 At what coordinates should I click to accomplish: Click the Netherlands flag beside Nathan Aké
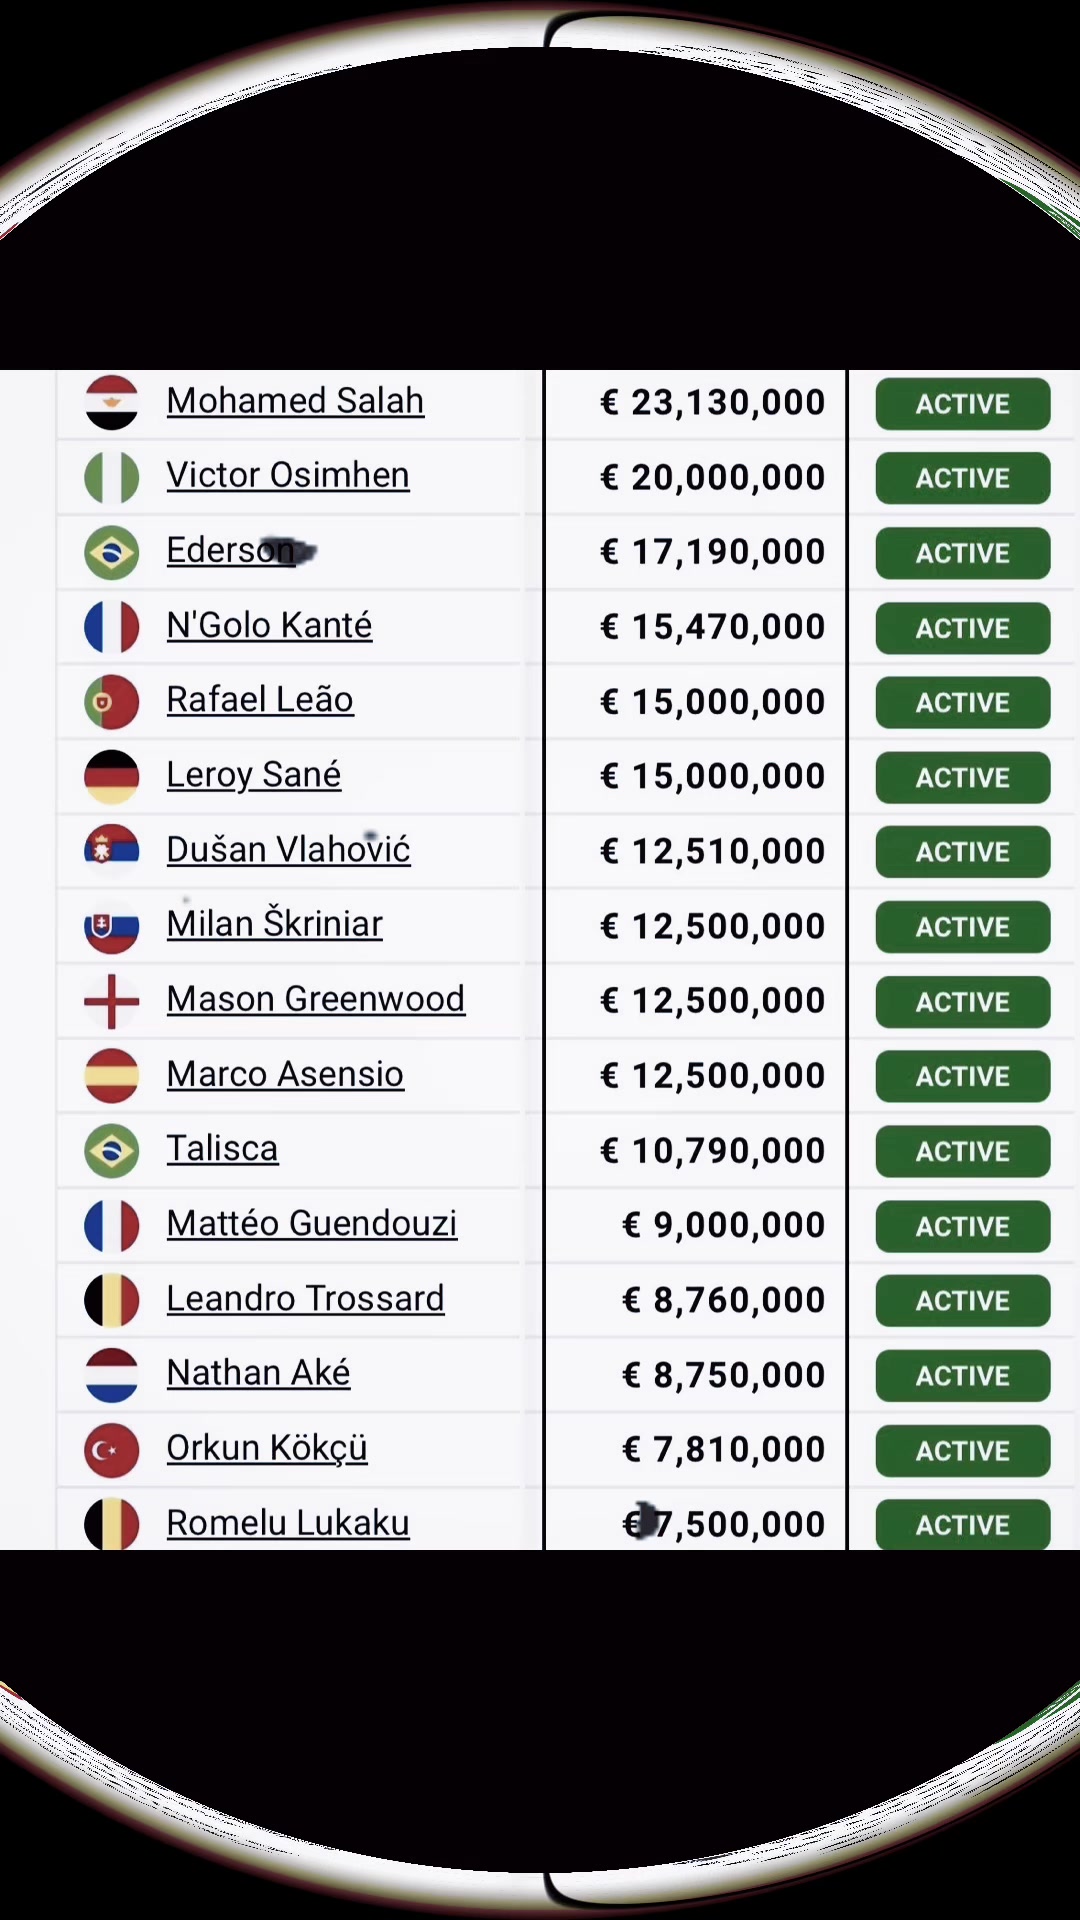coord(111,1374)
